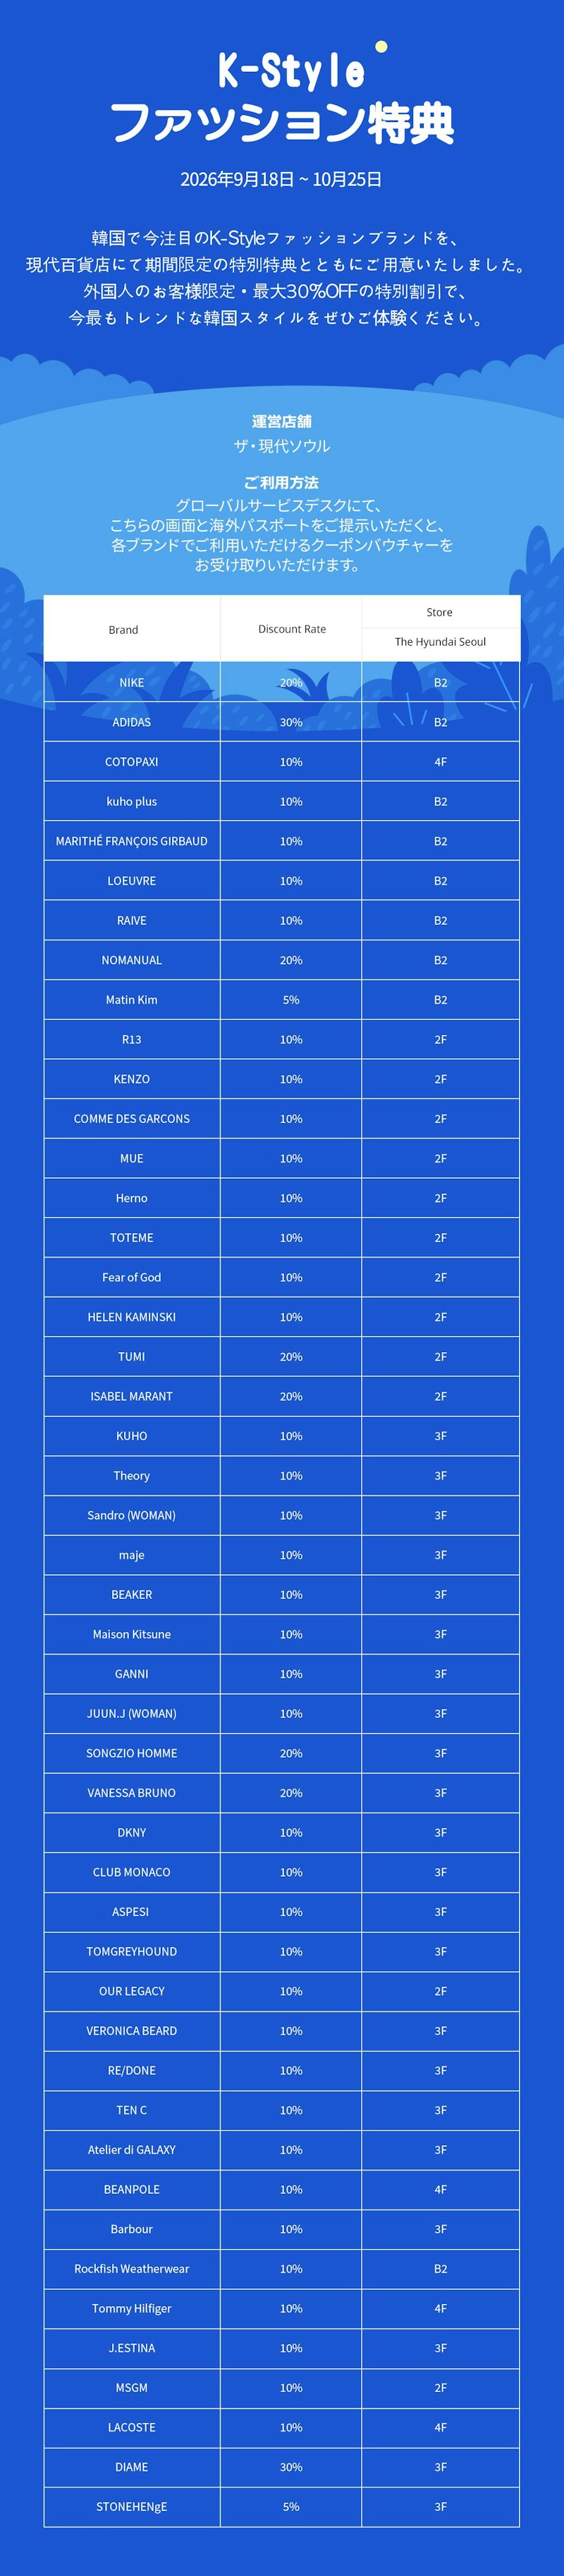Image resolution: width=564 pixels, height=2576 pixels.
Task: Click the K-Style logo title
Action: coord(291,71)
